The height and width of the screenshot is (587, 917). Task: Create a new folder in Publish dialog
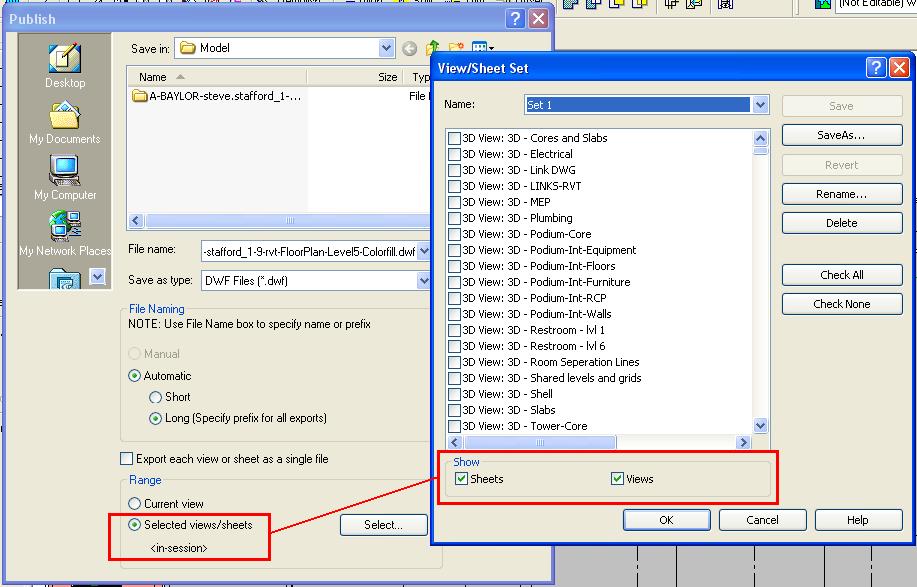click(x=456, y=47)
